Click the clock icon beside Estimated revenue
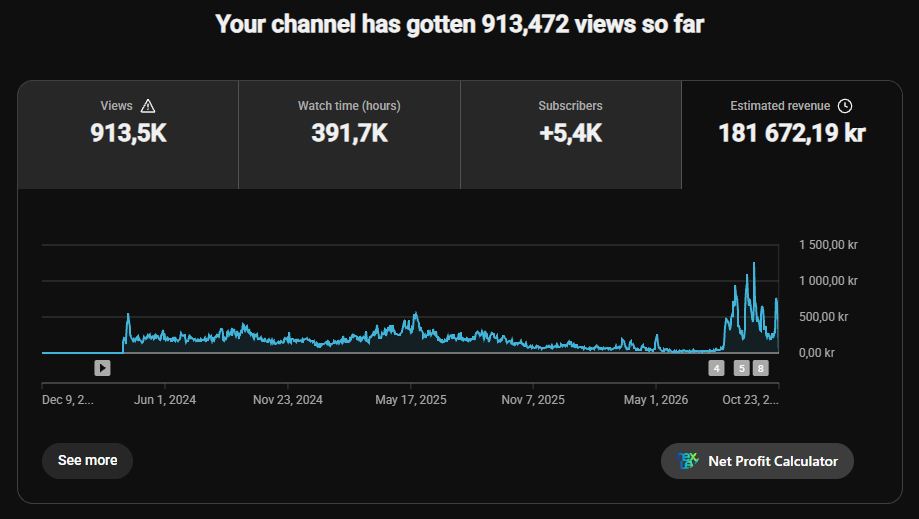Viewport: 919px width, 519px height. tap(845, 106)
